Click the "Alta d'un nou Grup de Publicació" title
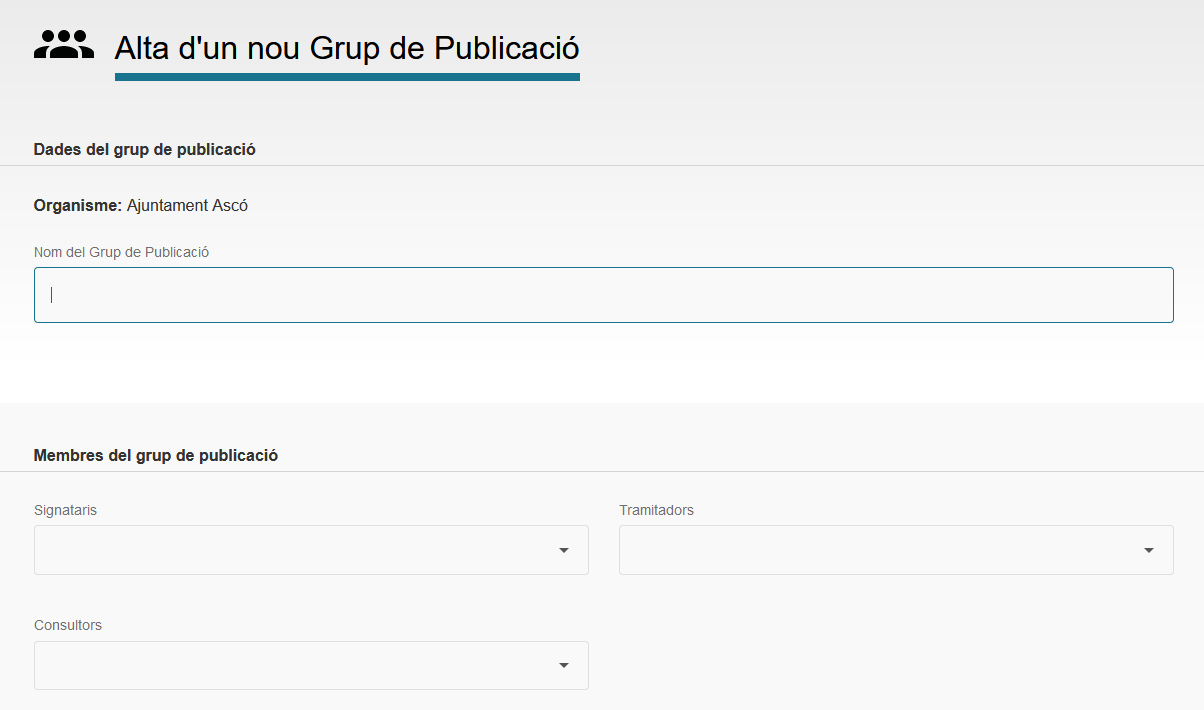The height and width of the screenshot is (710, 1204). (346, 48)
